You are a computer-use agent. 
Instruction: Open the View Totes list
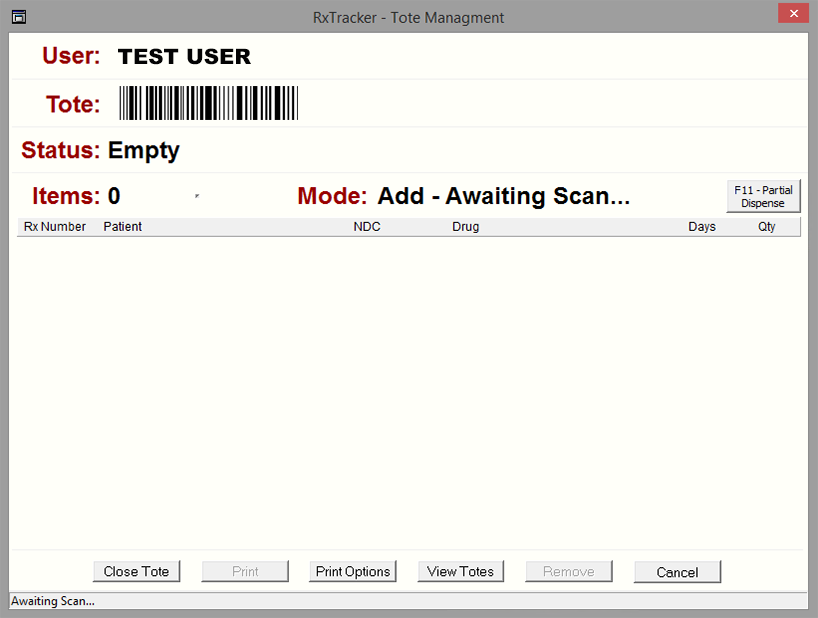(461, 572)
